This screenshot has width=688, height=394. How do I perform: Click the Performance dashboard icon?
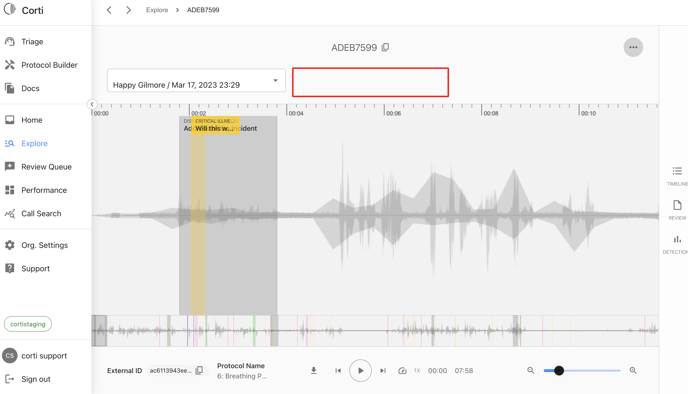(10, 190)
